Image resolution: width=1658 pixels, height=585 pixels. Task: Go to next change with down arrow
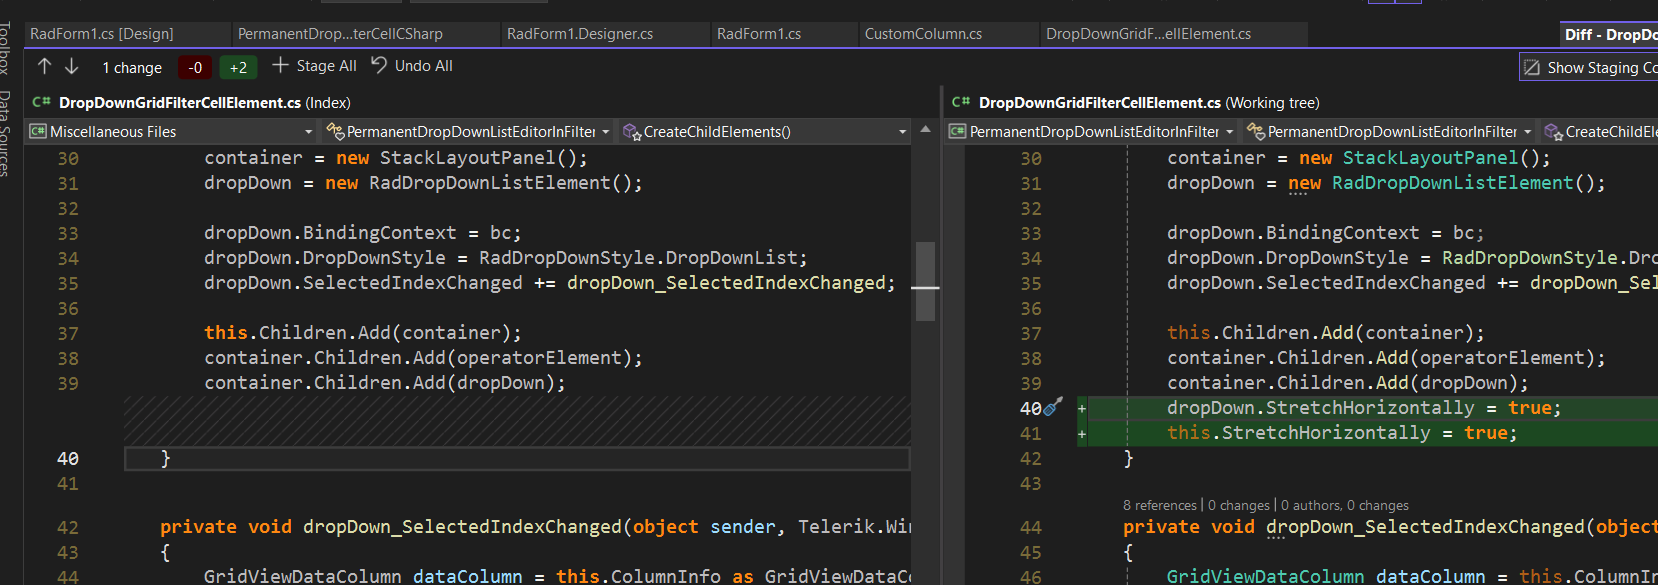[72, 66]
